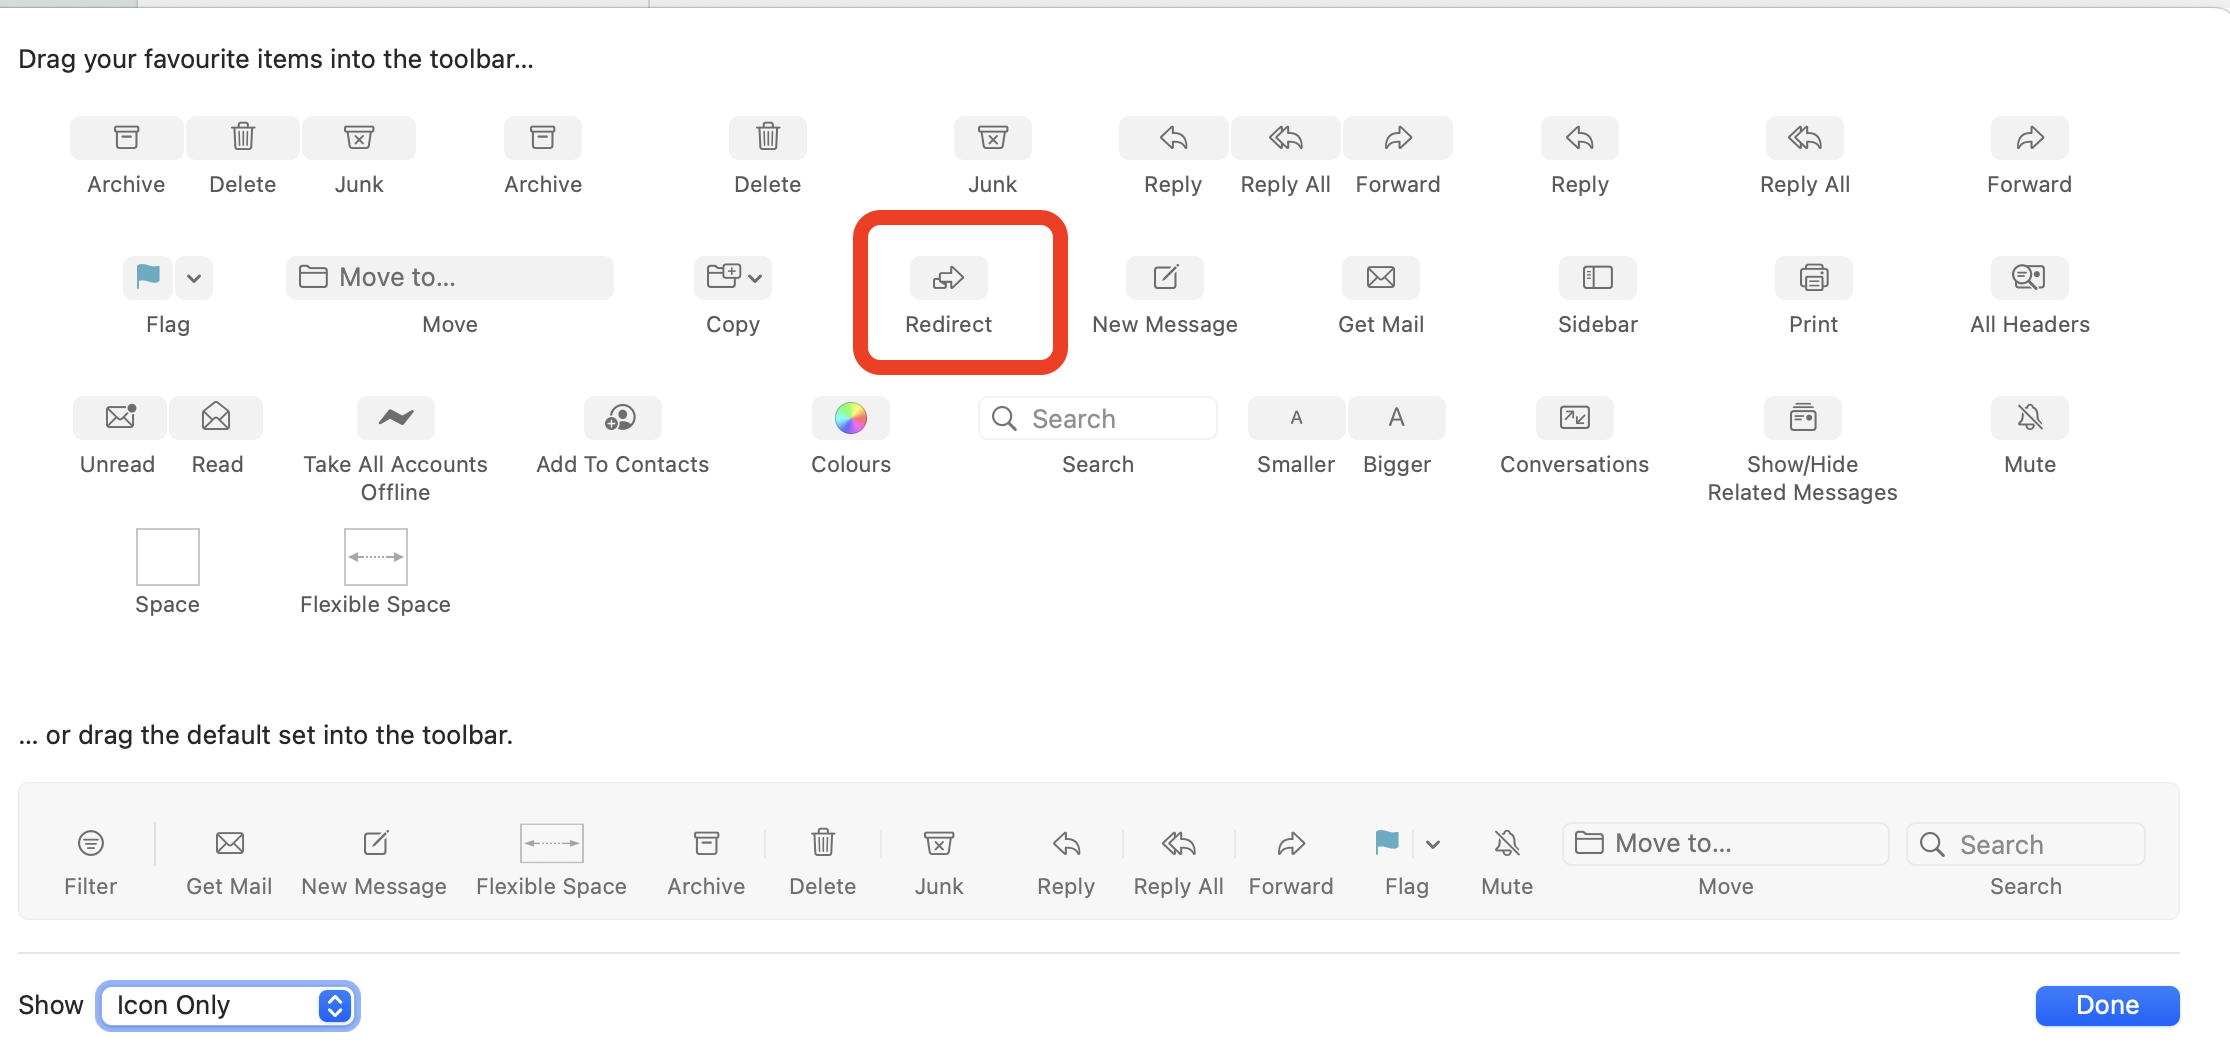
Task: Click the Colours wheel item
Action: pos(851,417)
